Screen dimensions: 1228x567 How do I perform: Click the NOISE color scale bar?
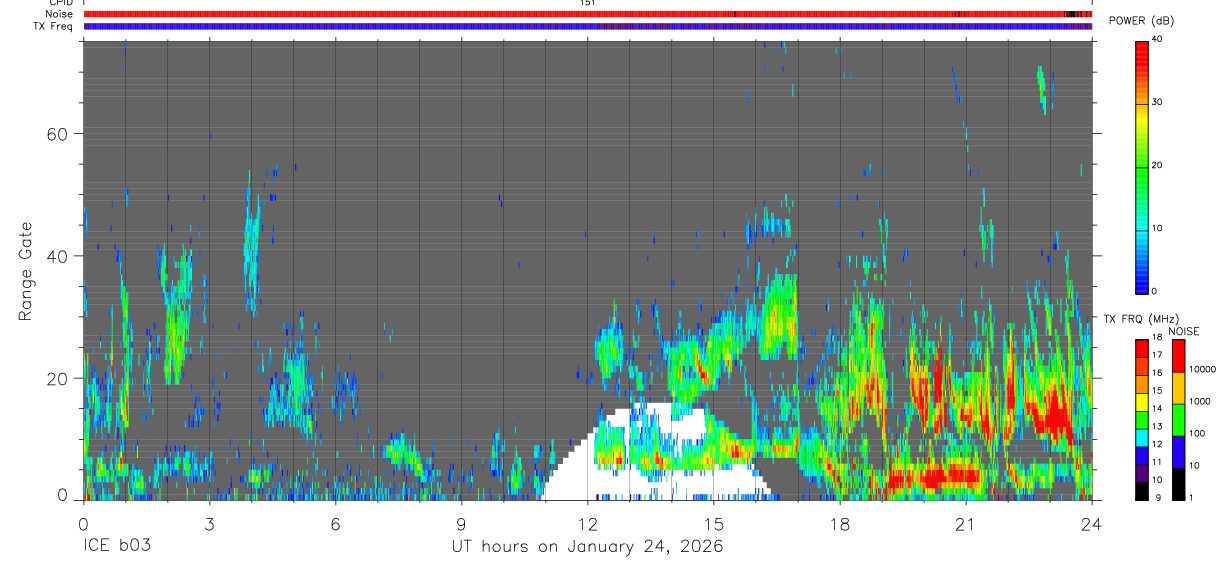[1178, 420]
